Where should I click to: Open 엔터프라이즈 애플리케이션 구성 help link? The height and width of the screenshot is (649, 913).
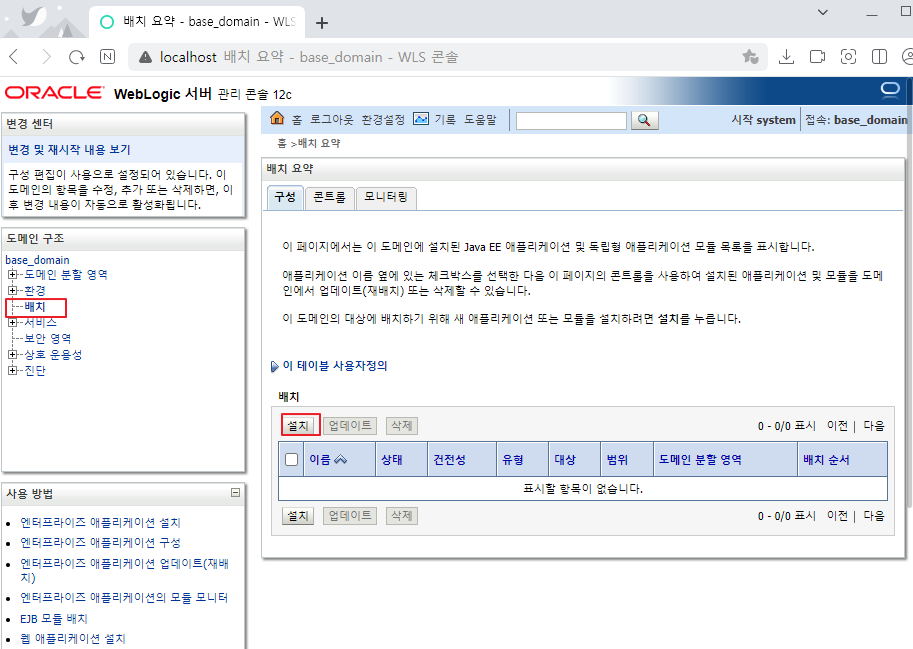(100, 542)
